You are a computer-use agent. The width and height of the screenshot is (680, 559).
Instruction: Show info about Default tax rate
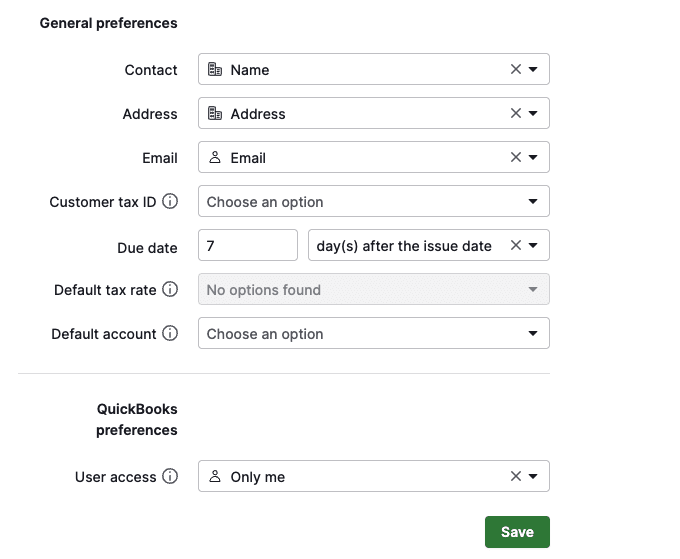170,289
